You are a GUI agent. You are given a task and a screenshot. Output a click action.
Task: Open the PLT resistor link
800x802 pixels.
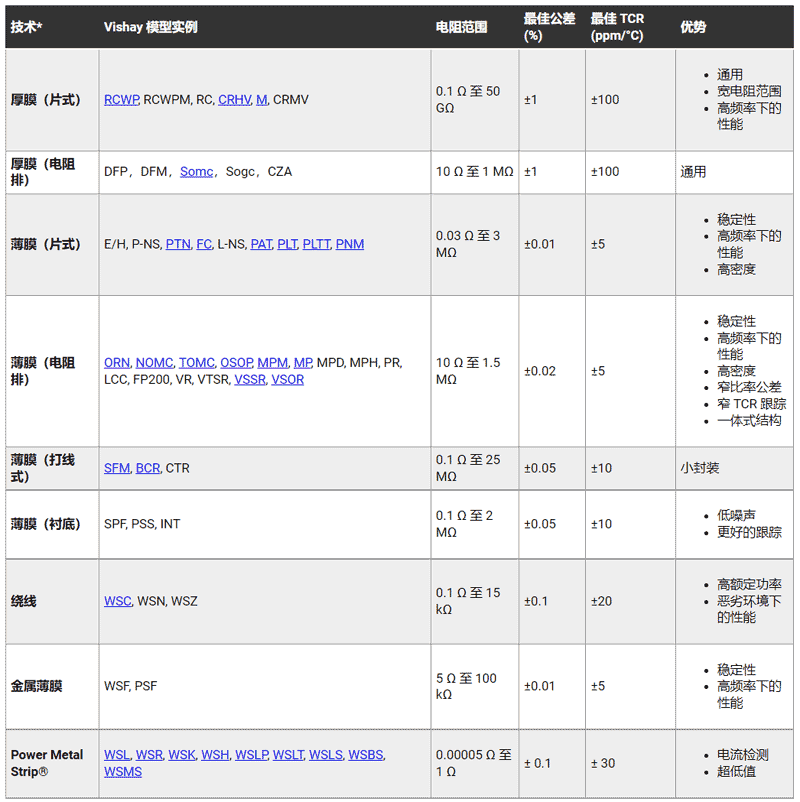(287, 244)
